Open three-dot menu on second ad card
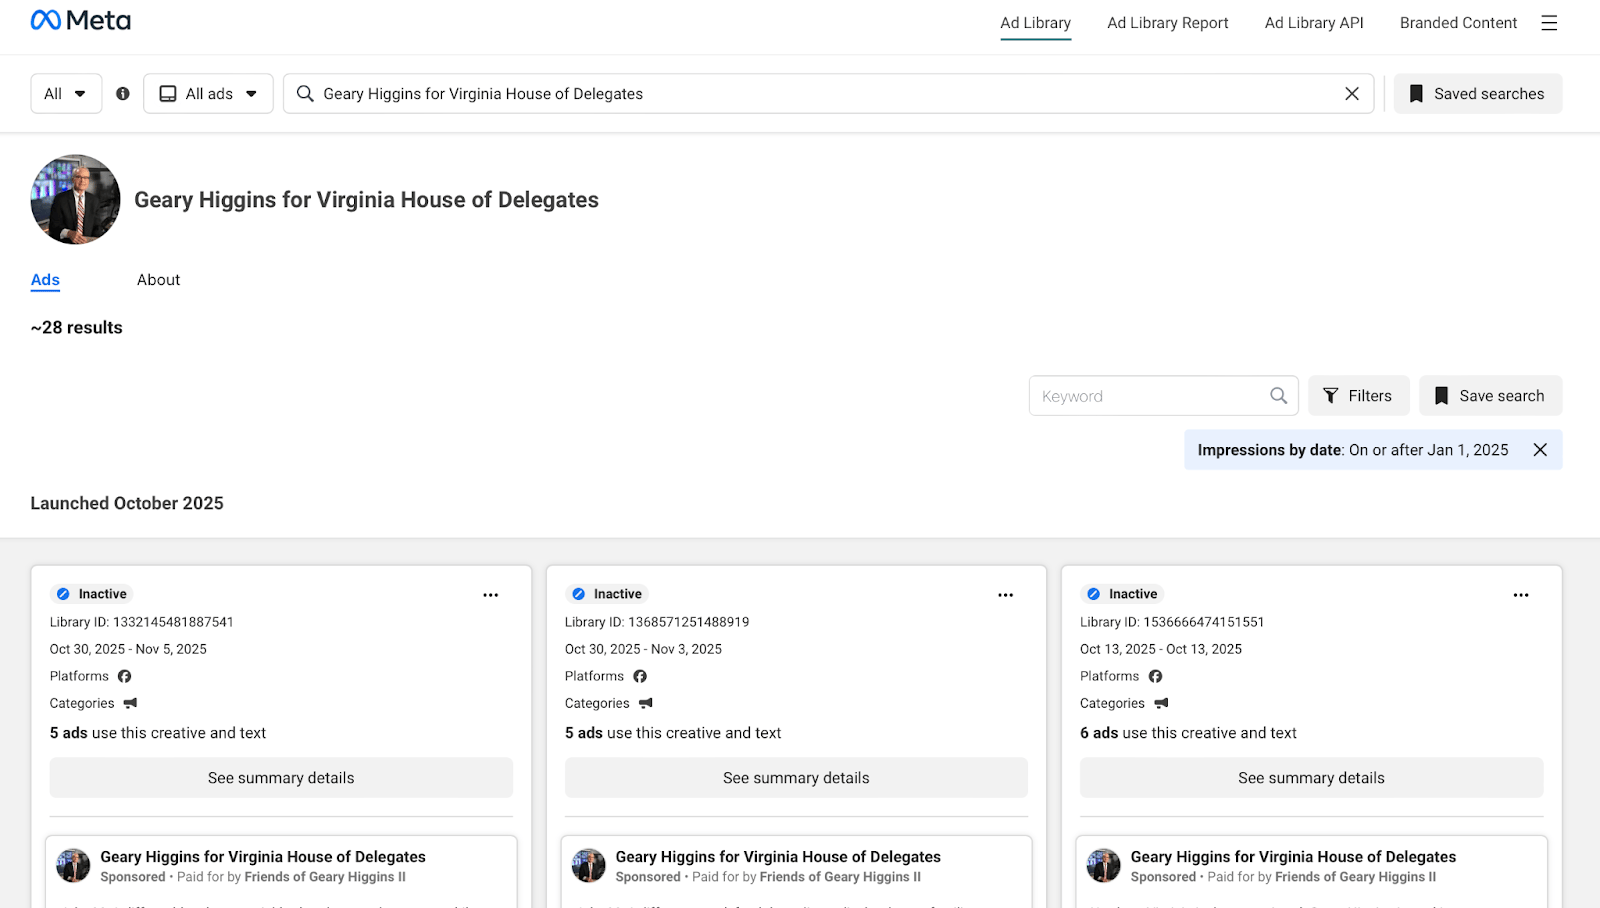The height and width of the screenshot is (908, 1600). (1005, 595)
